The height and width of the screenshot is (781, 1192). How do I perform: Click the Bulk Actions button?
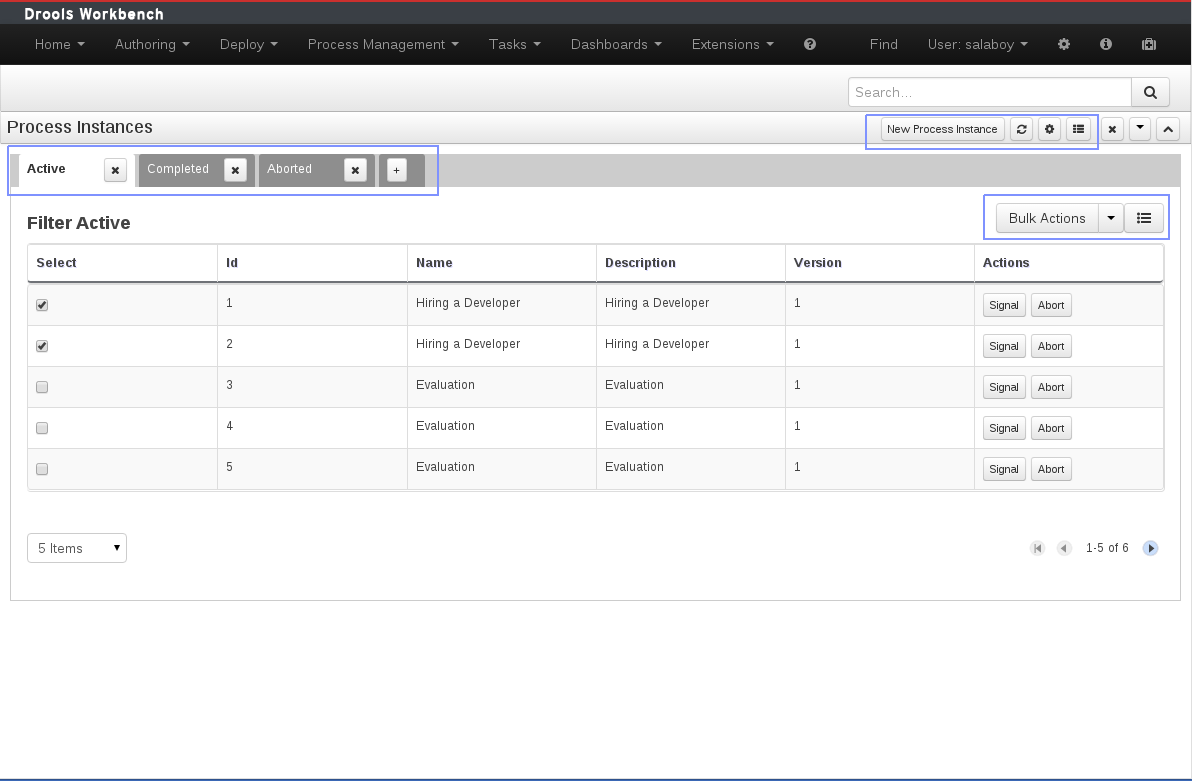(x=1047, y=218)
